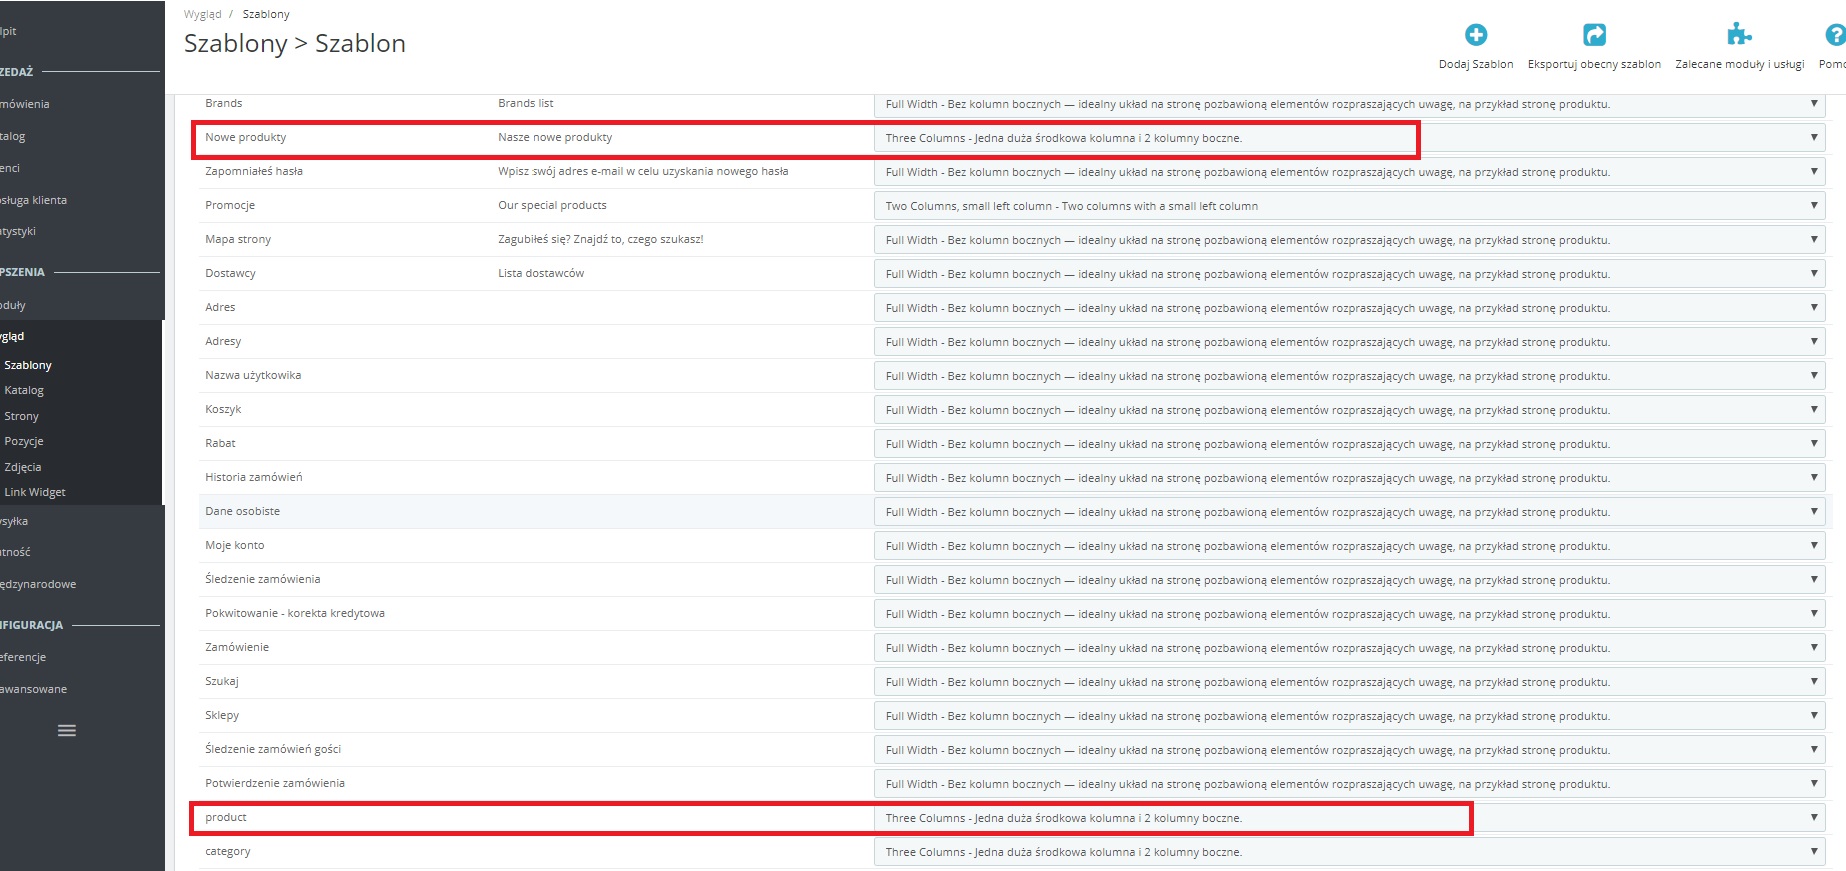Screen dimensions: 1846x871
Task: Open Zalecane moduły i usługi puzzle icon
Action: [x=1739, y=35]
